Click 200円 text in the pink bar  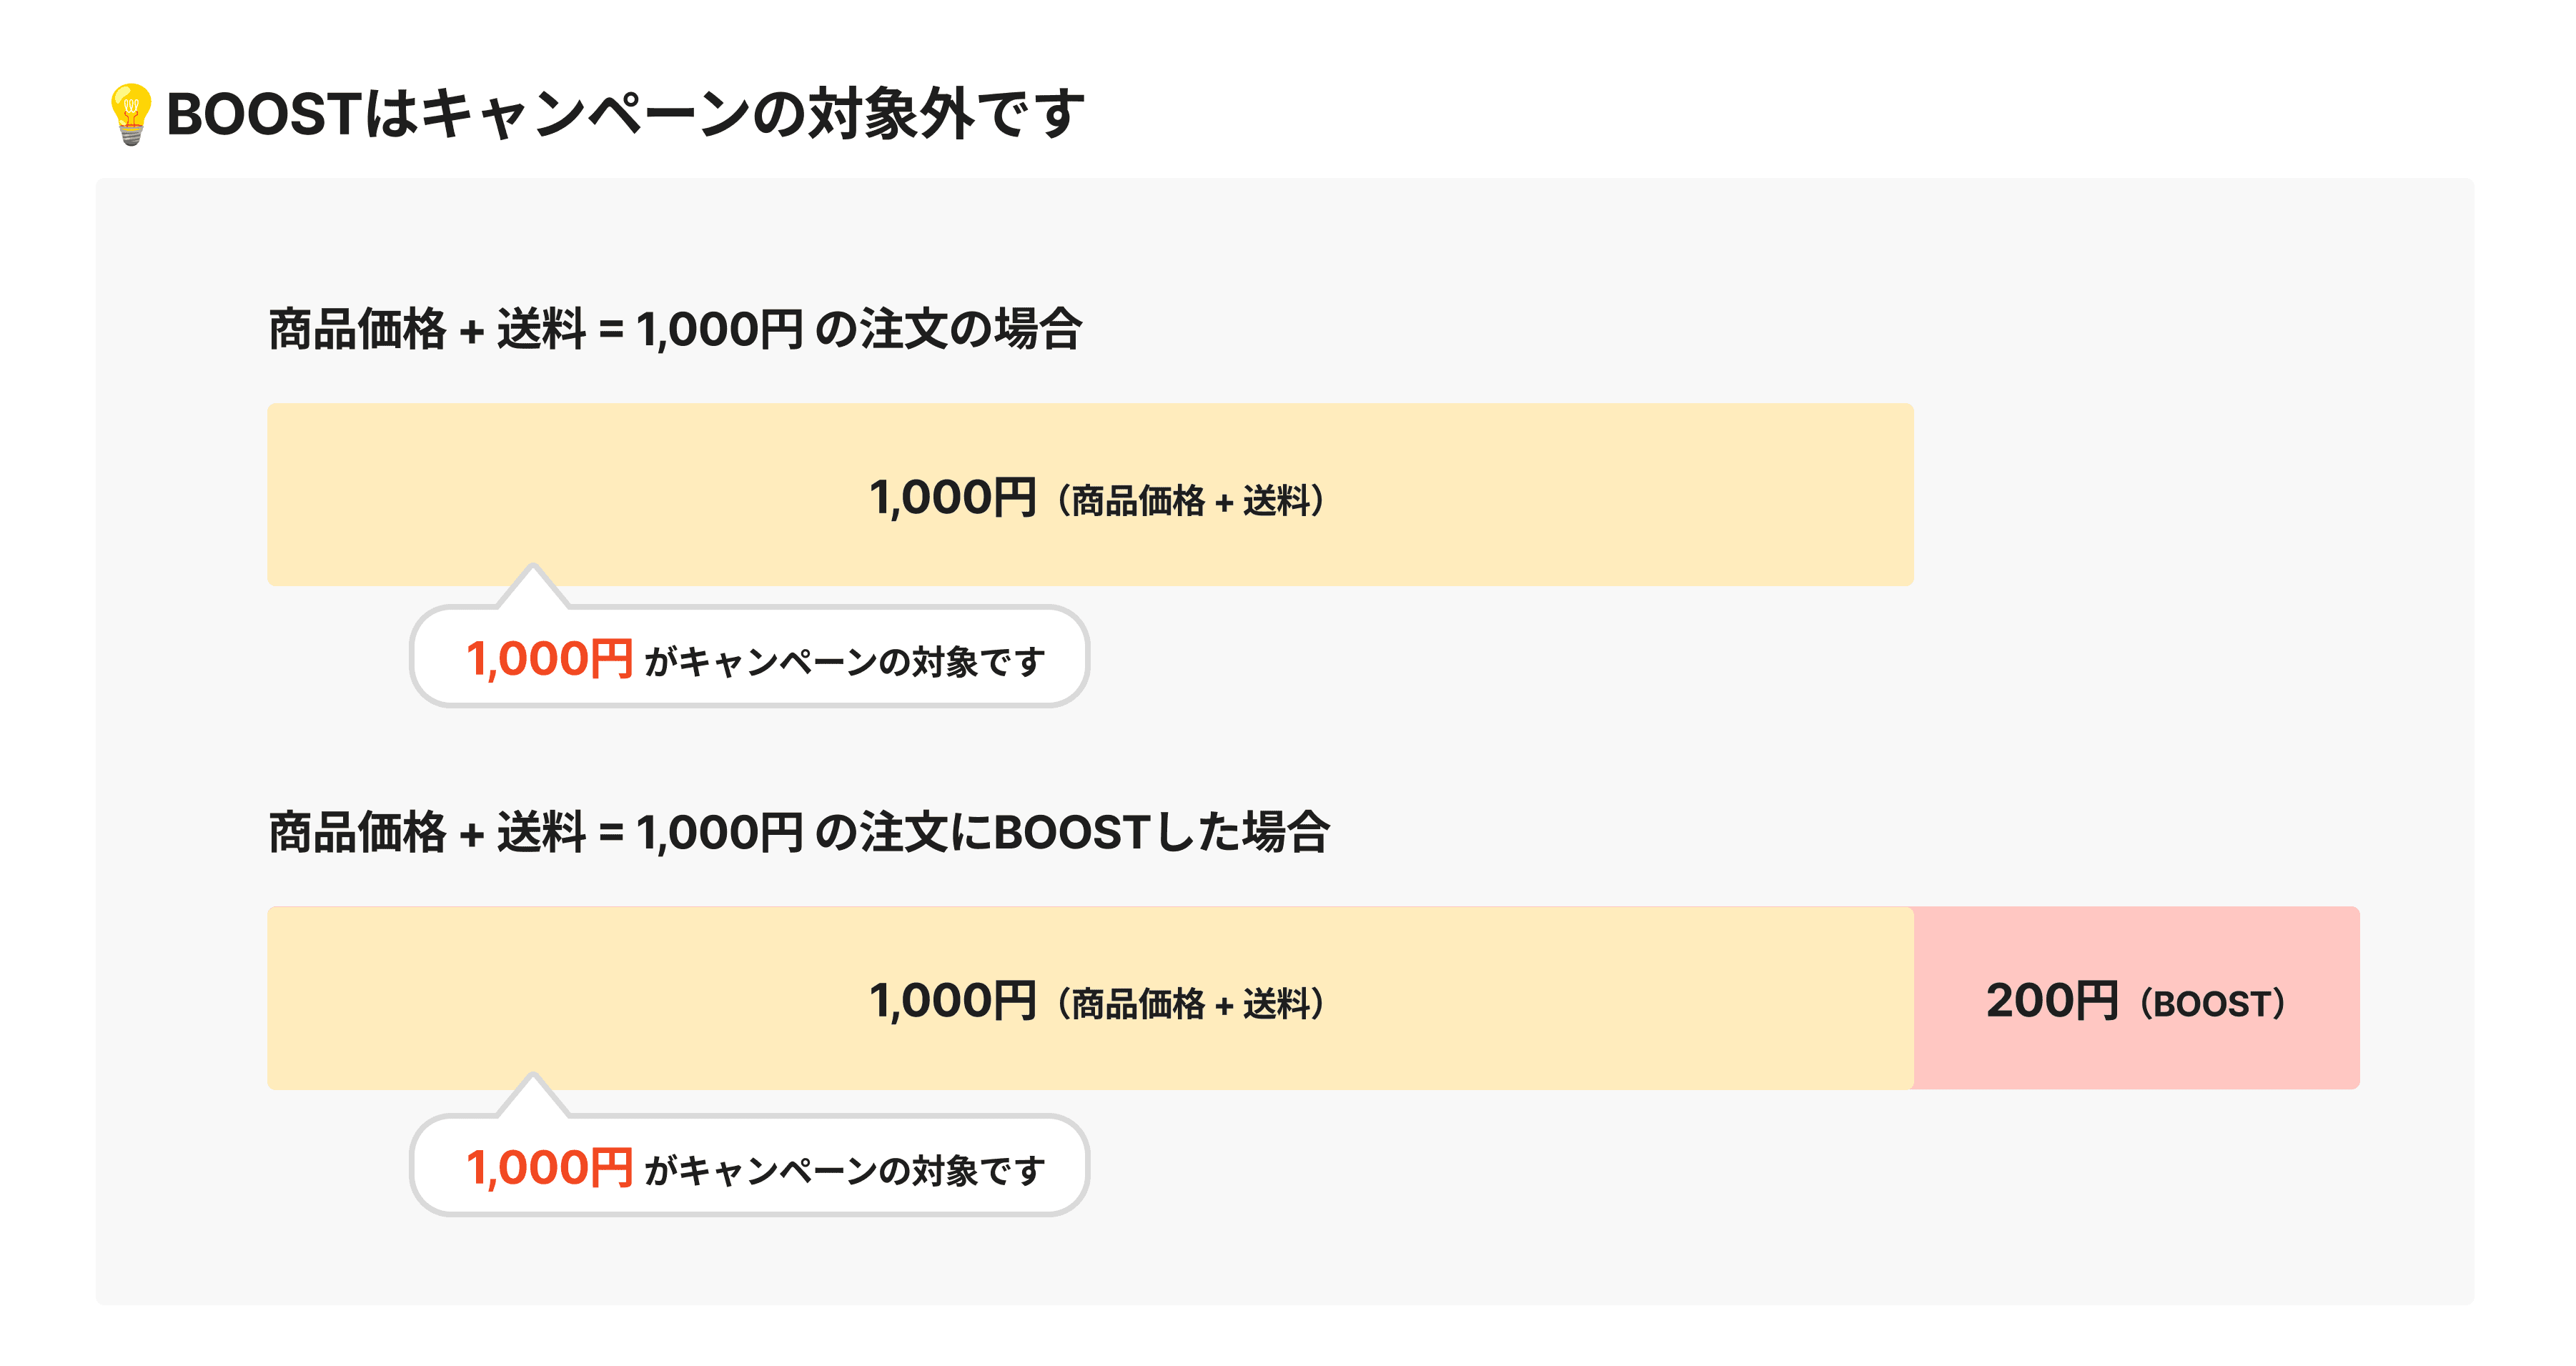2052,1001
